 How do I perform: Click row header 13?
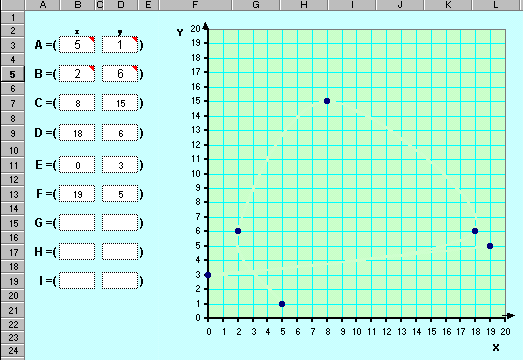[12, 194]
